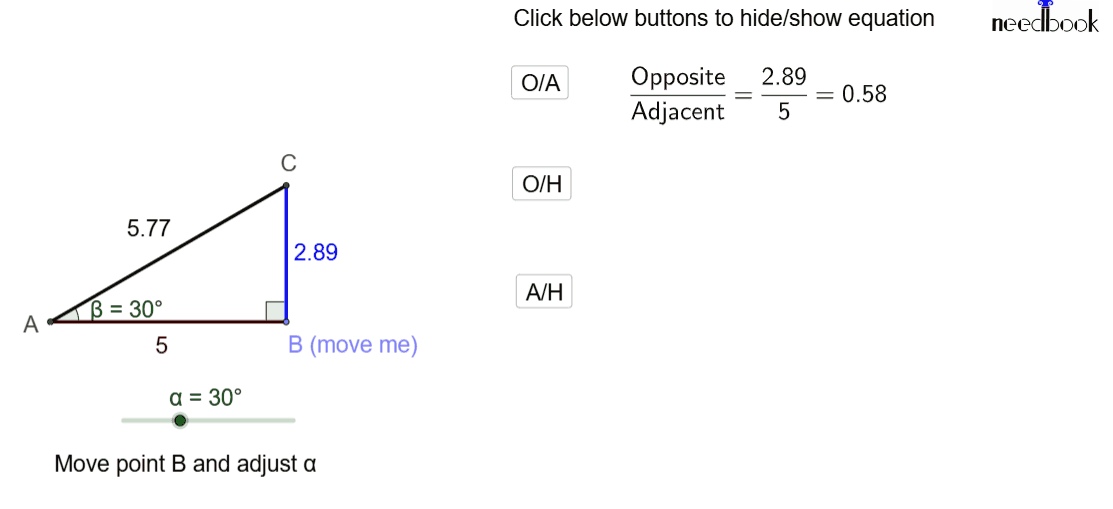The image size is (1113, 509).
Task: Click the adjacent side length label 5
Action: 162,346
